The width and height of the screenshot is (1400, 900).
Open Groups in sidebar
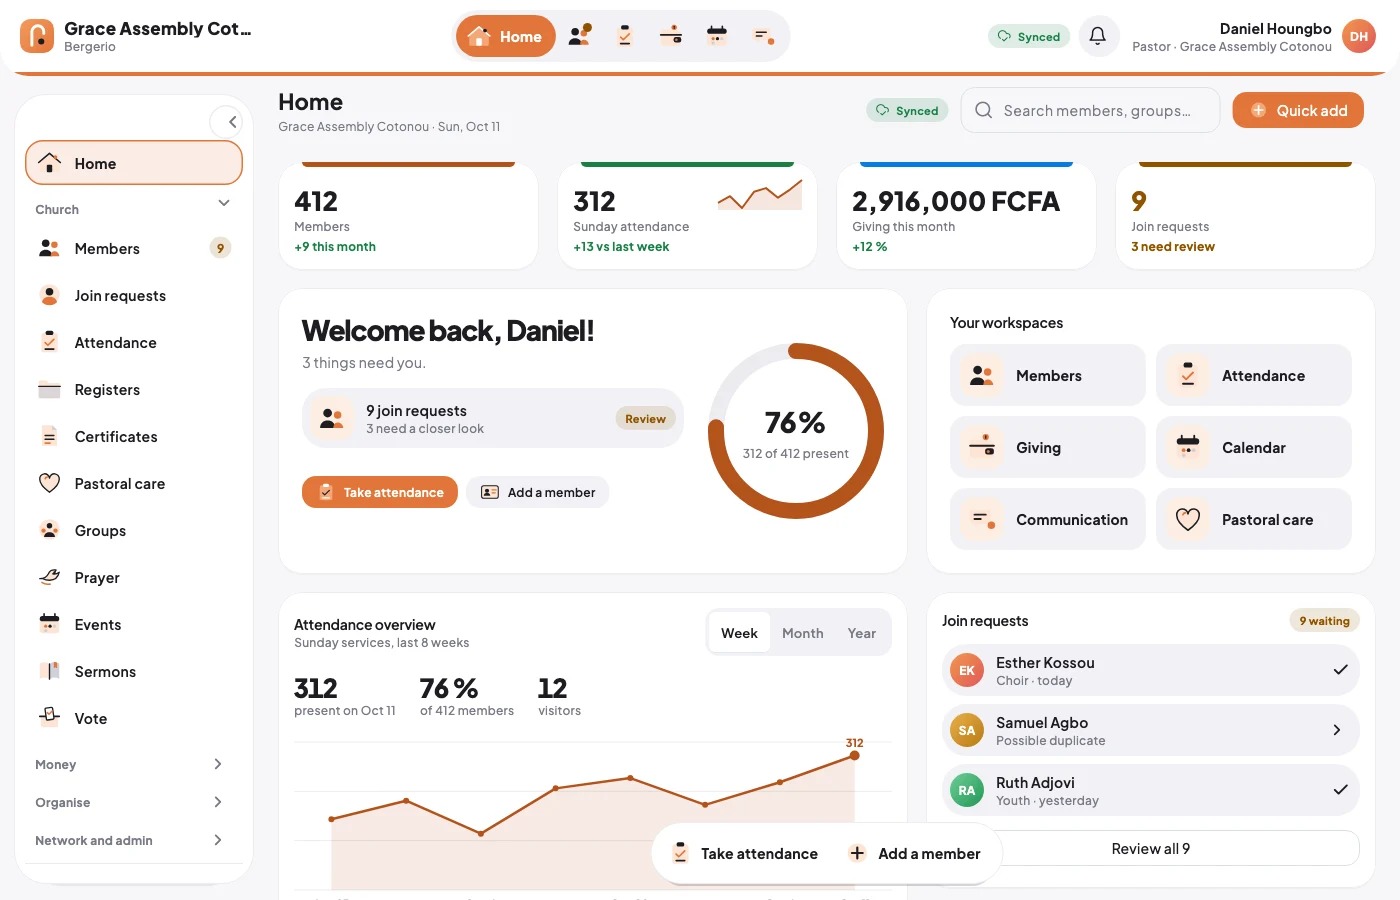pos(134,531)
